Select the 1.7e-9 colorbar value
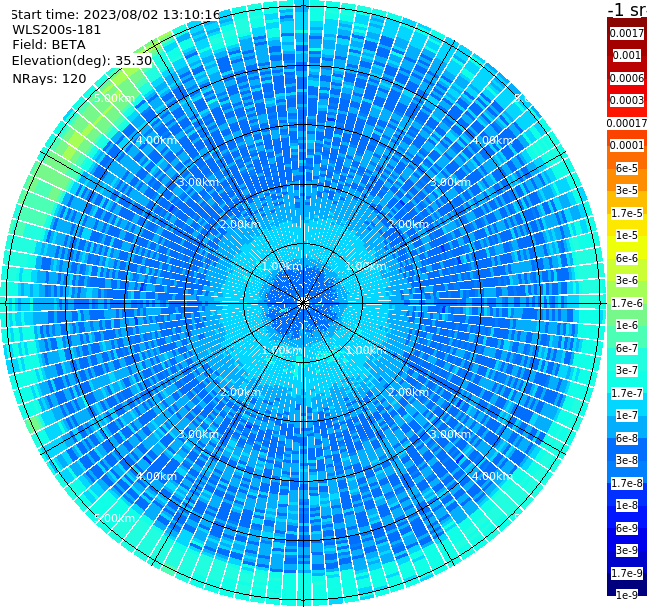Image resolution: width=647 pixels, height=607 pixels. (627, 573)
